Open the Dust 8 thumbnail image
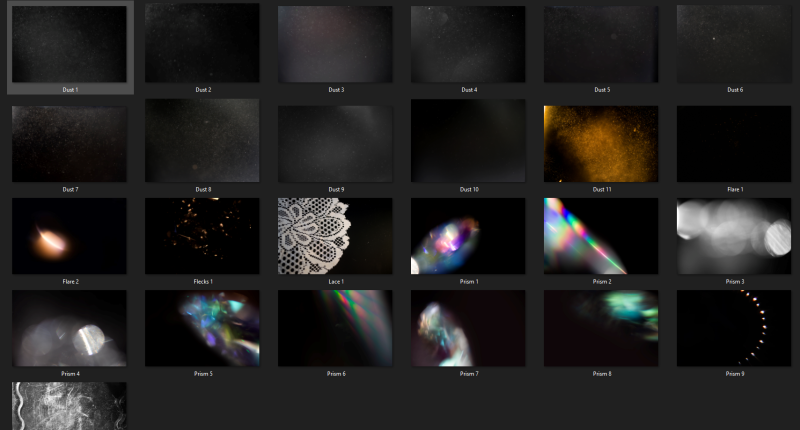The image size is (800, 430). coord(202,140)
